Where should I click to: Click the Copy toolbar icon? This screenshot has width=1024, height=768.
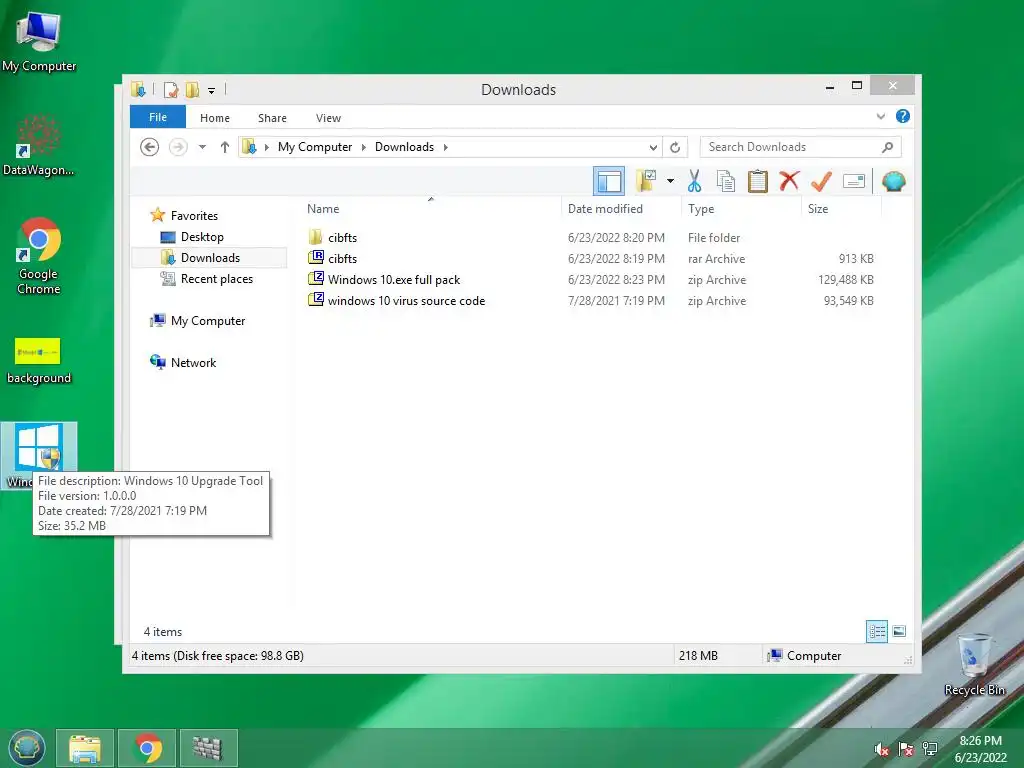(x=726, y=181)
